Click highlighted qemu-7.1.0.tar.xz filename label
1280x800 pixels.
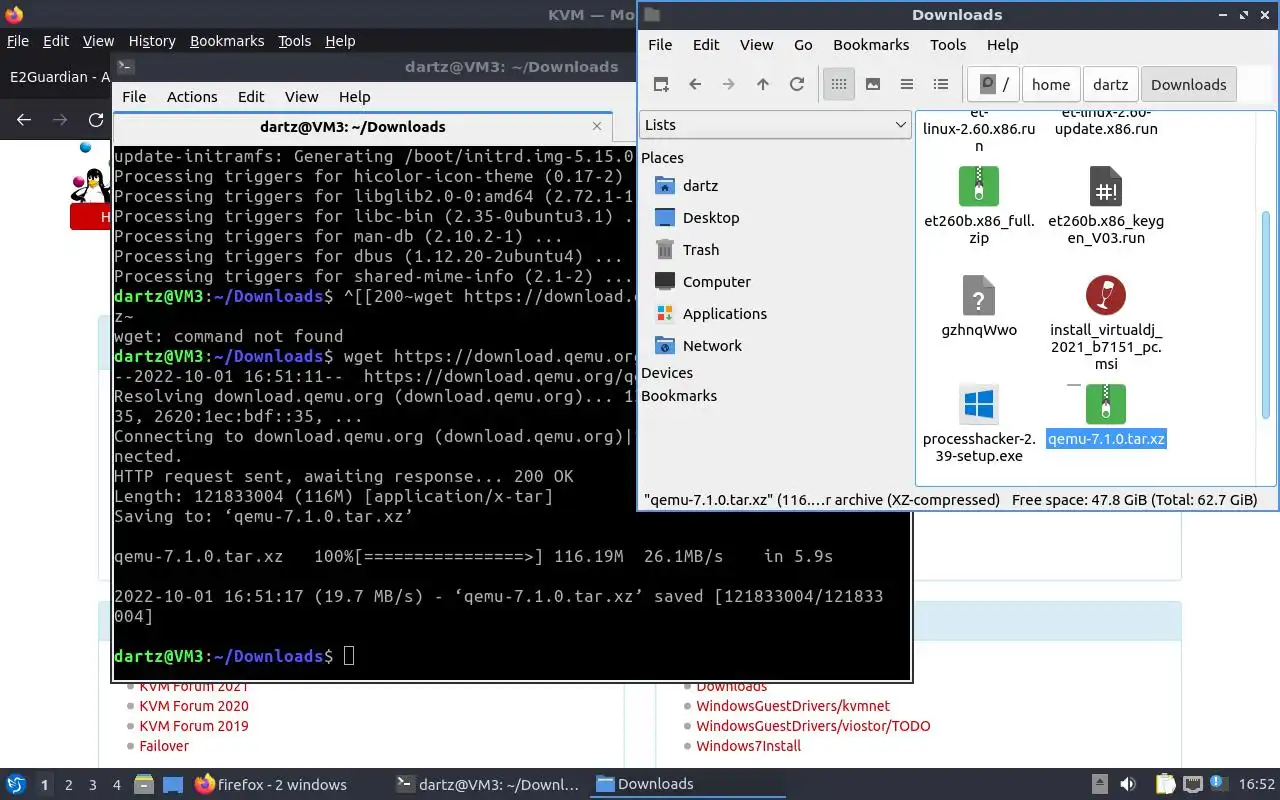click(x=1106, y=439)
